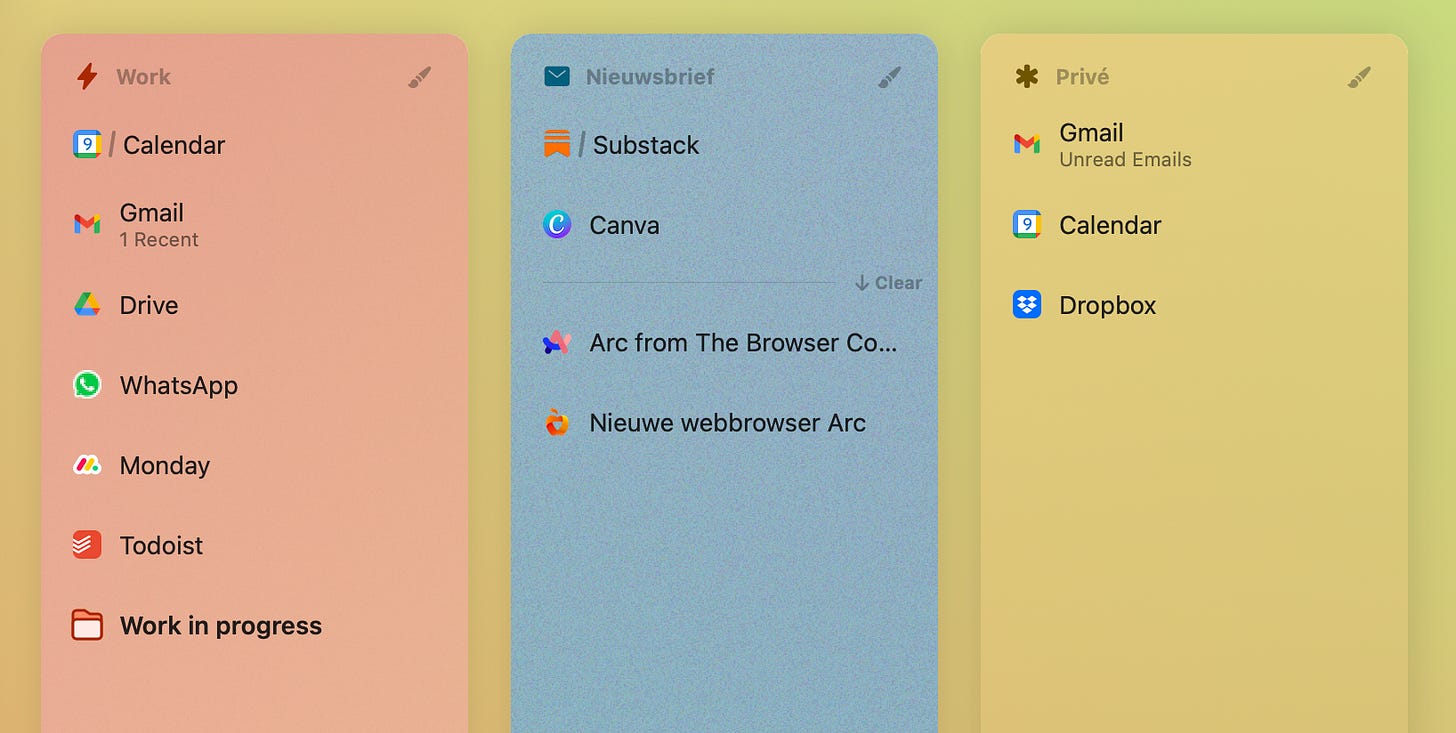
Task: Click the Calendar icon in Privé space
Action: pos(1027,224)
